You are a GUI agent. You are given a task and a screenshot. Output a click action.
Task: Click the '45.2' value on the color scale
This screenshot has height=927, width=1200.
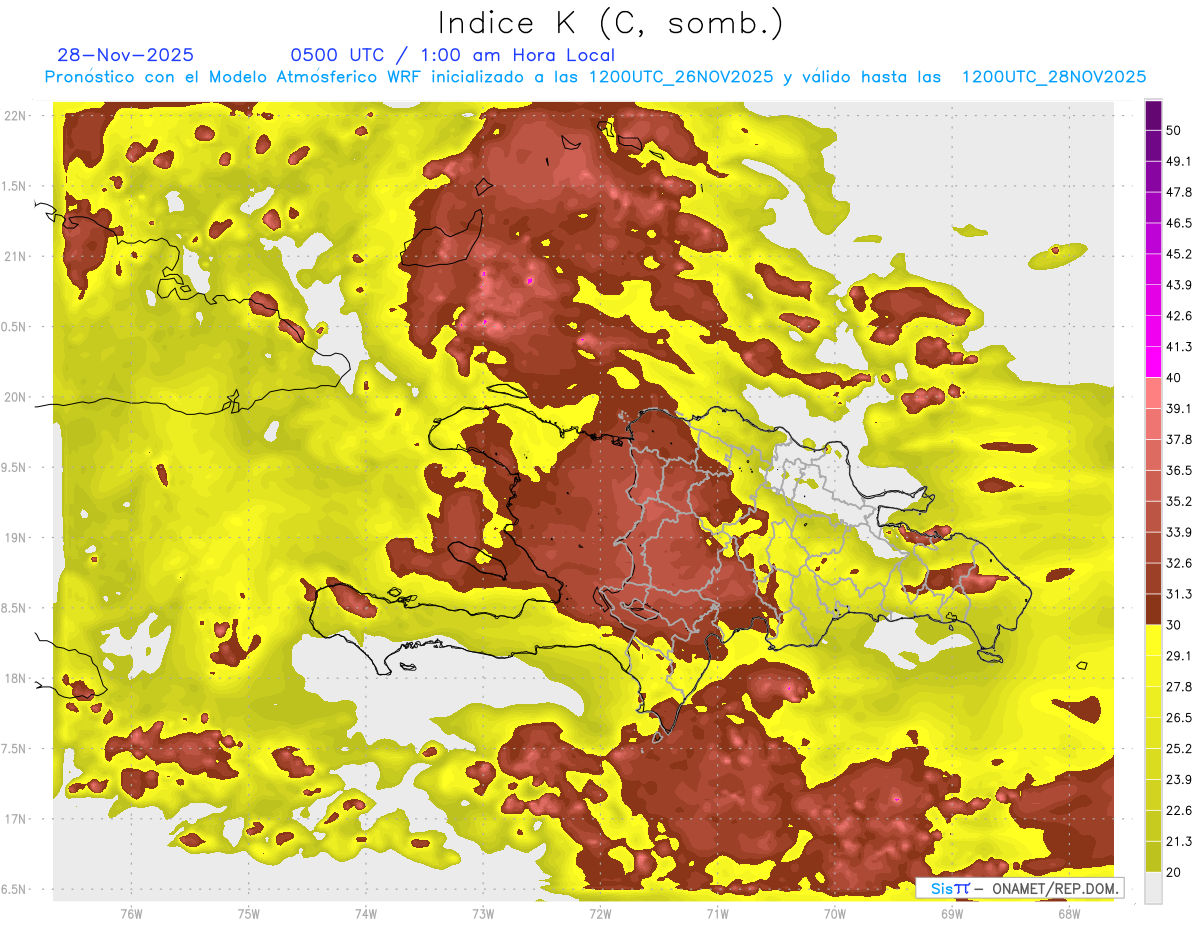(1180, 254)
